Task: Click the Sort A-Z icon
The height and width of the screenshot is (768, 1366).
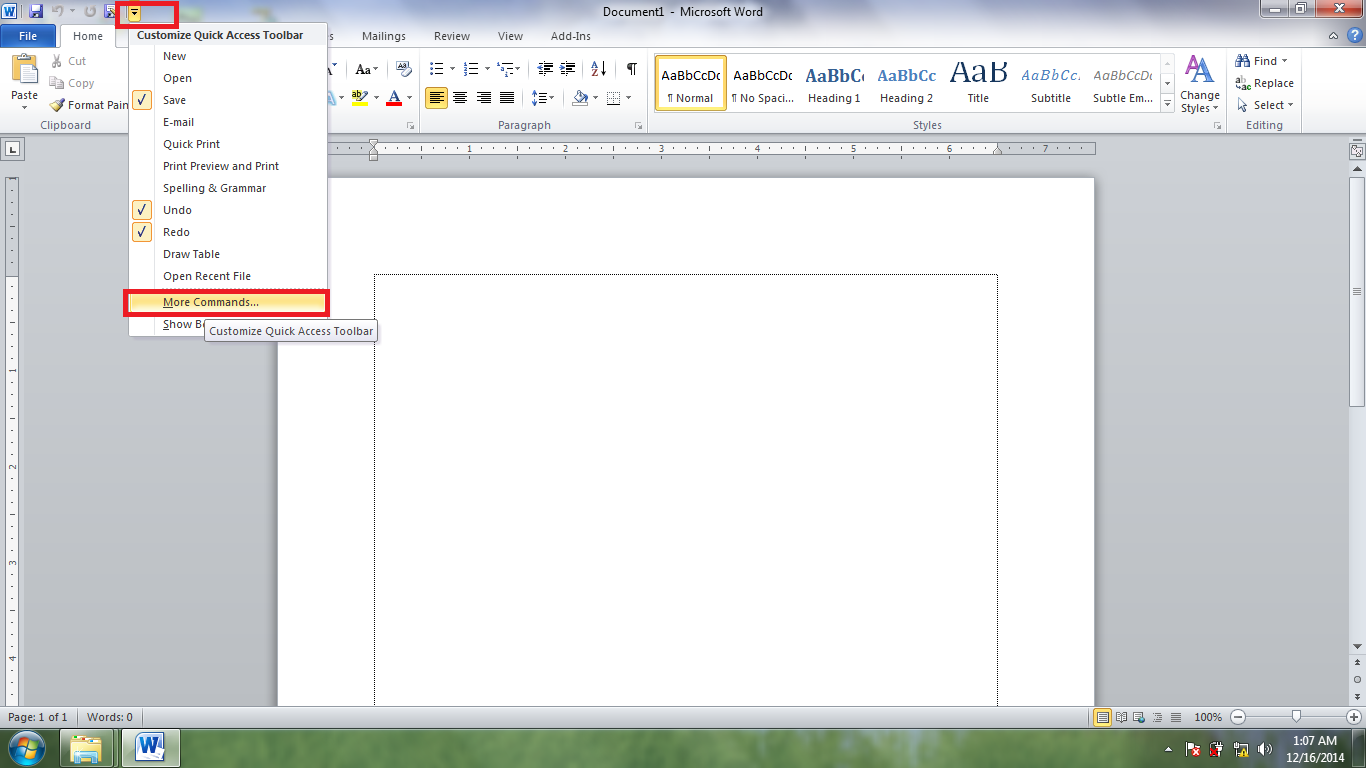Action: (x=598, y=69)
